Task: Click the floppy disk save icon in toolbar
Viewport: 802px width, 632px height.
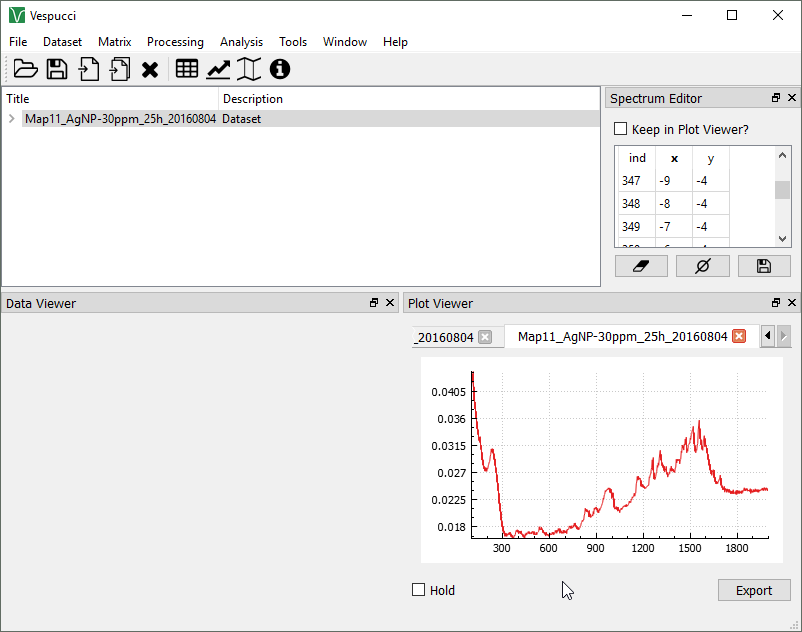Action: [x=57, y=69]
